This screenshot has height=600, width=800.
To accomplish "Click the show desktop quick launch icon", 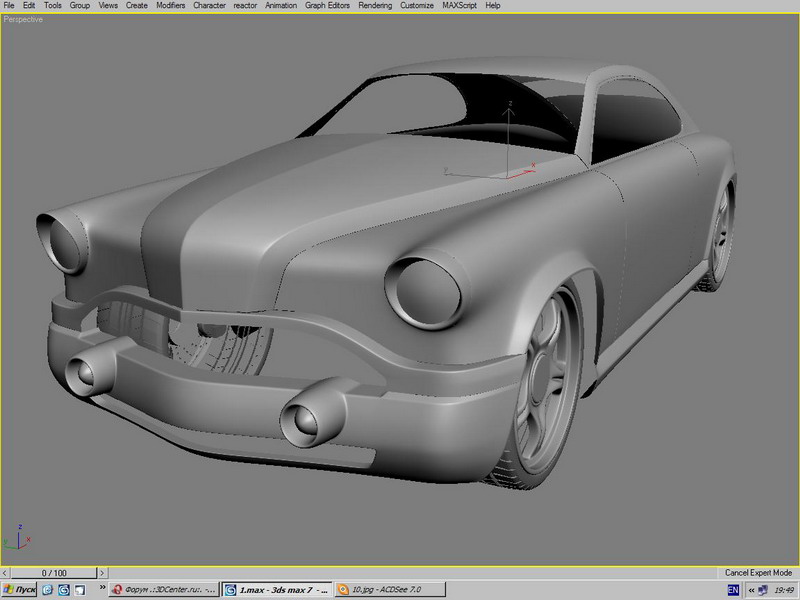I will coord(80,590).
